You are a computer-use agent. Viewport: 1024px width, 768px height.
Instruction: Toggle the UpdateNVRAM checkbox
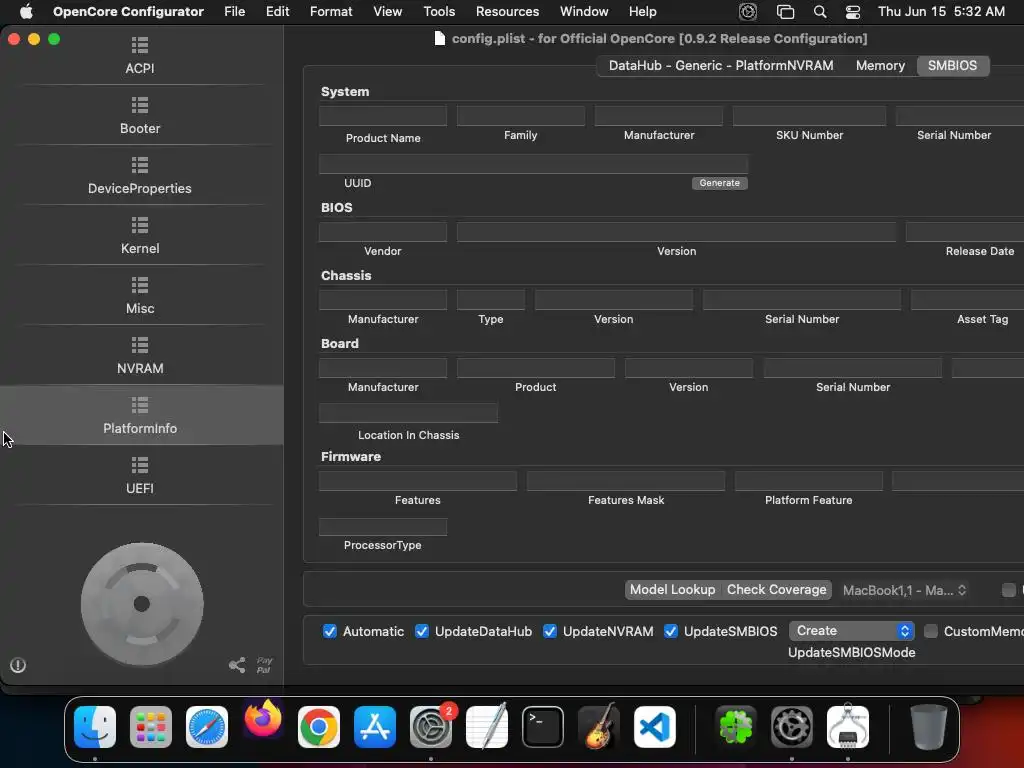click(550, 632)
